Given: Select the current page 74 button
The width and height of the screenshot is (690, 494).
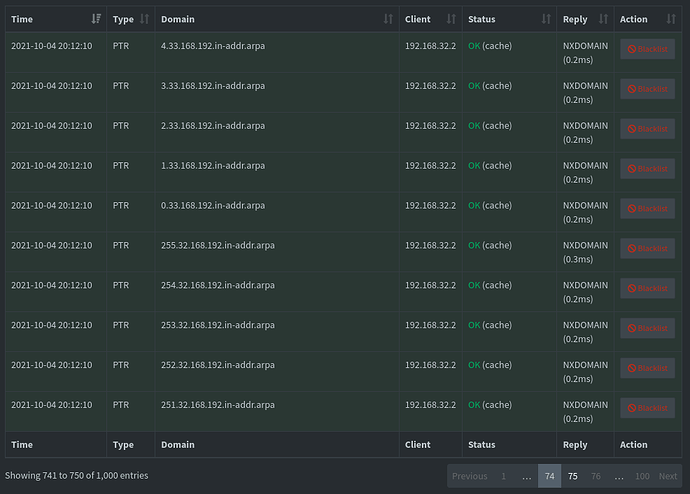Looking at the screenshot, I should 549,476.
